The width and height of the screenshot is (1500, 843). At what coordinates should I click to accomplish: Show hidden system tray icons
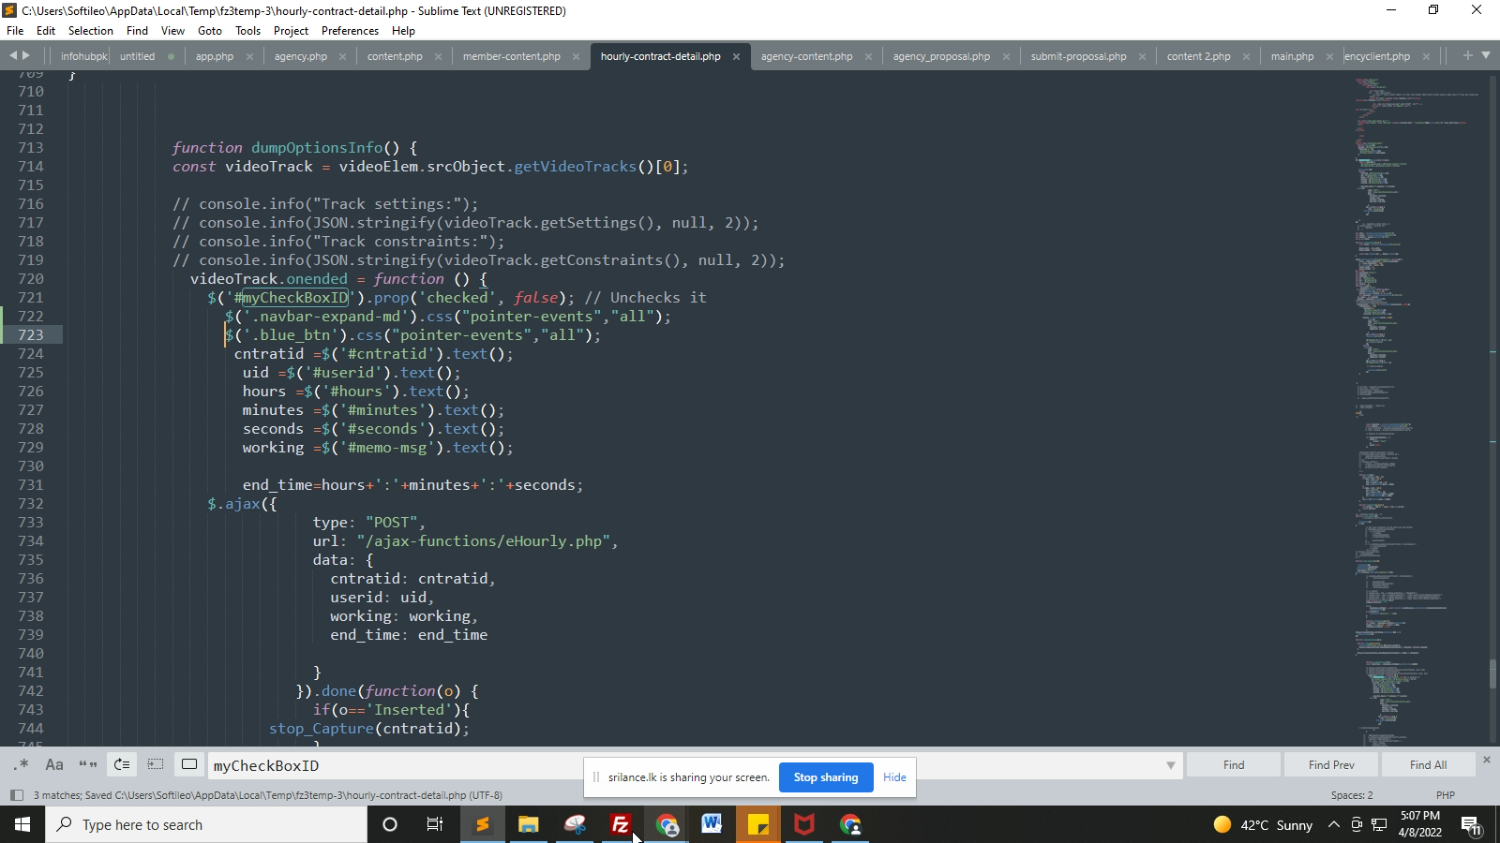tap(1333, 825)
